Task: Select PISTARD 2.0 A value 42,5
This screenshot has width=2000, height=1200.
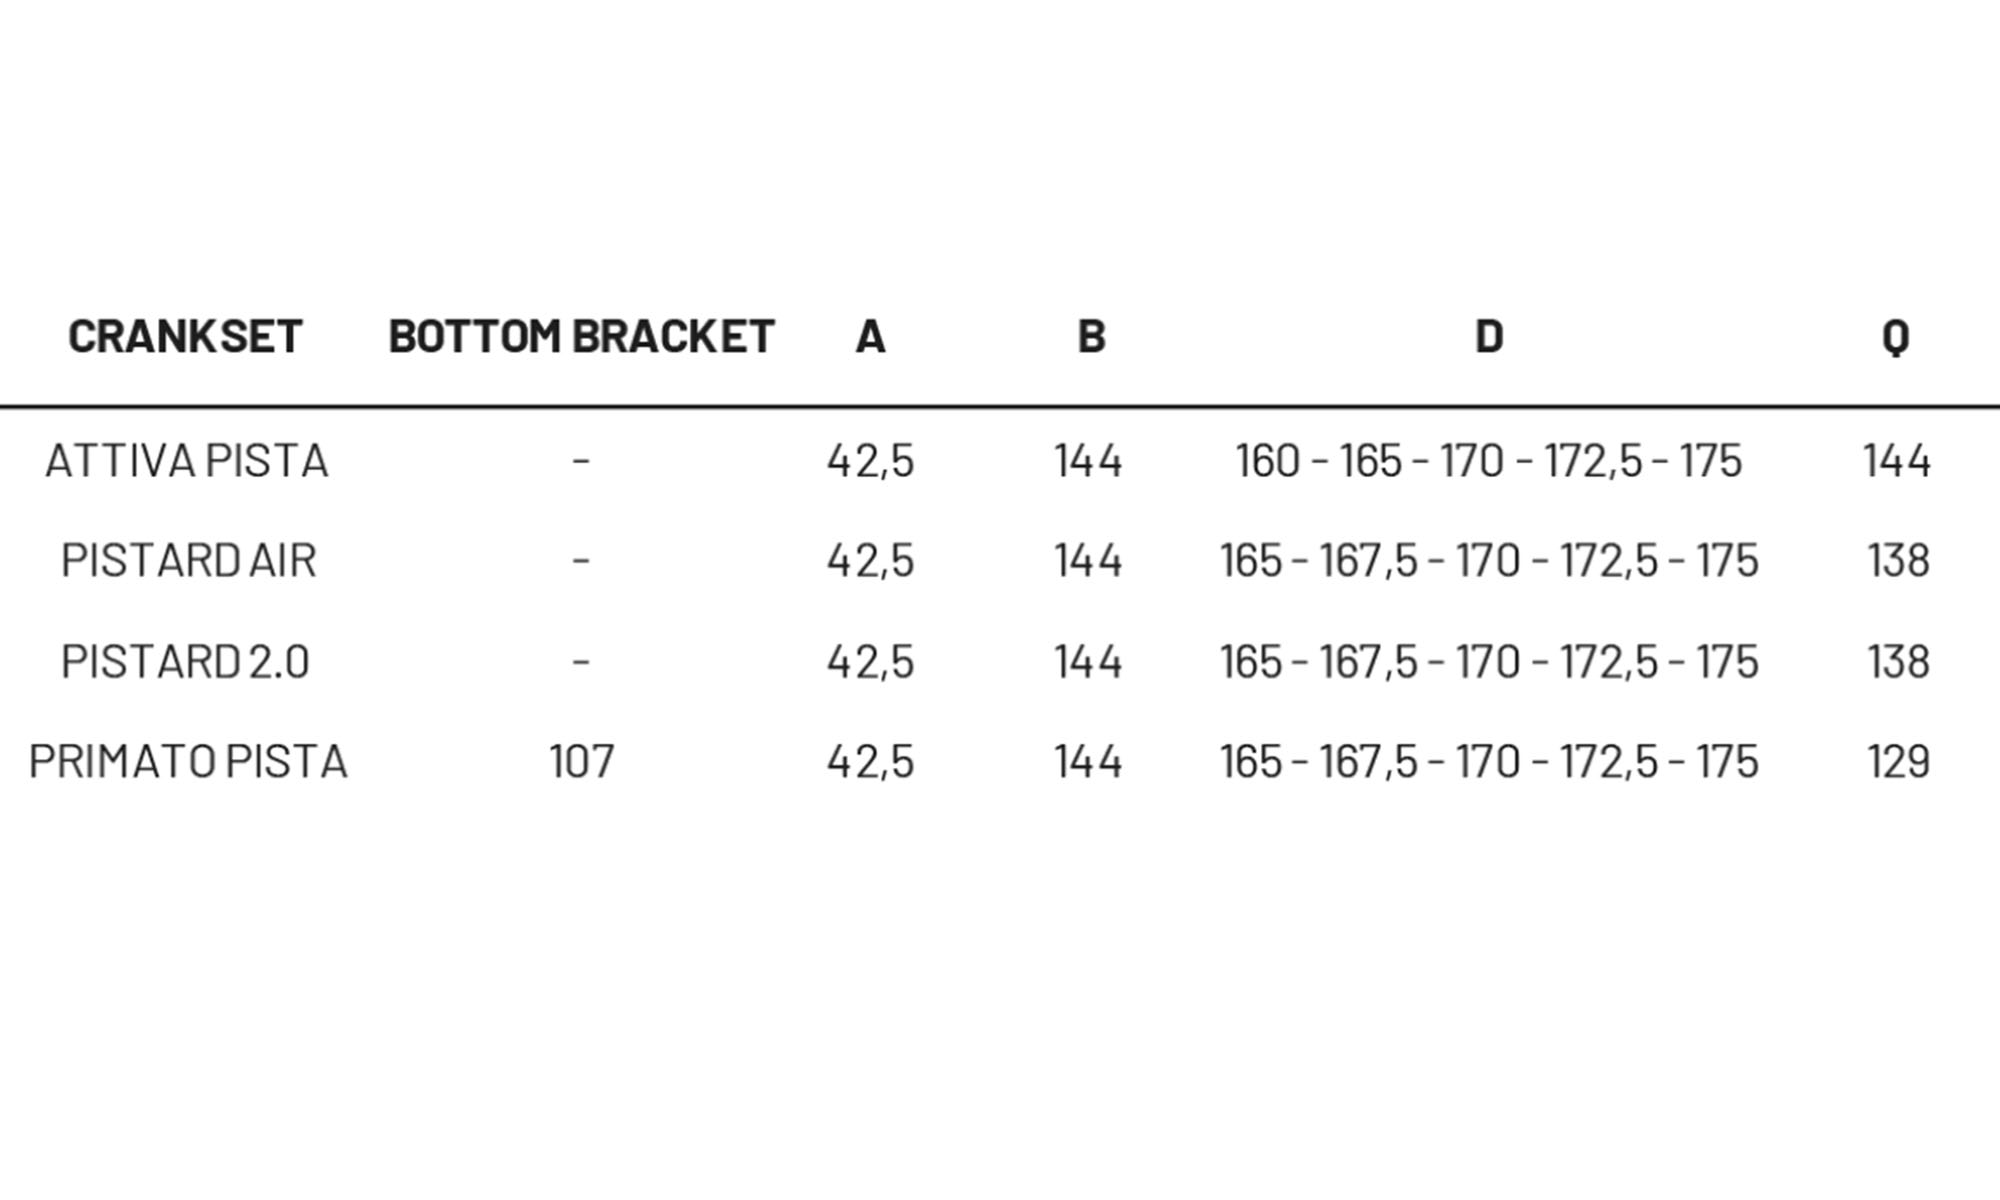Action: click(x=870, y=662)
